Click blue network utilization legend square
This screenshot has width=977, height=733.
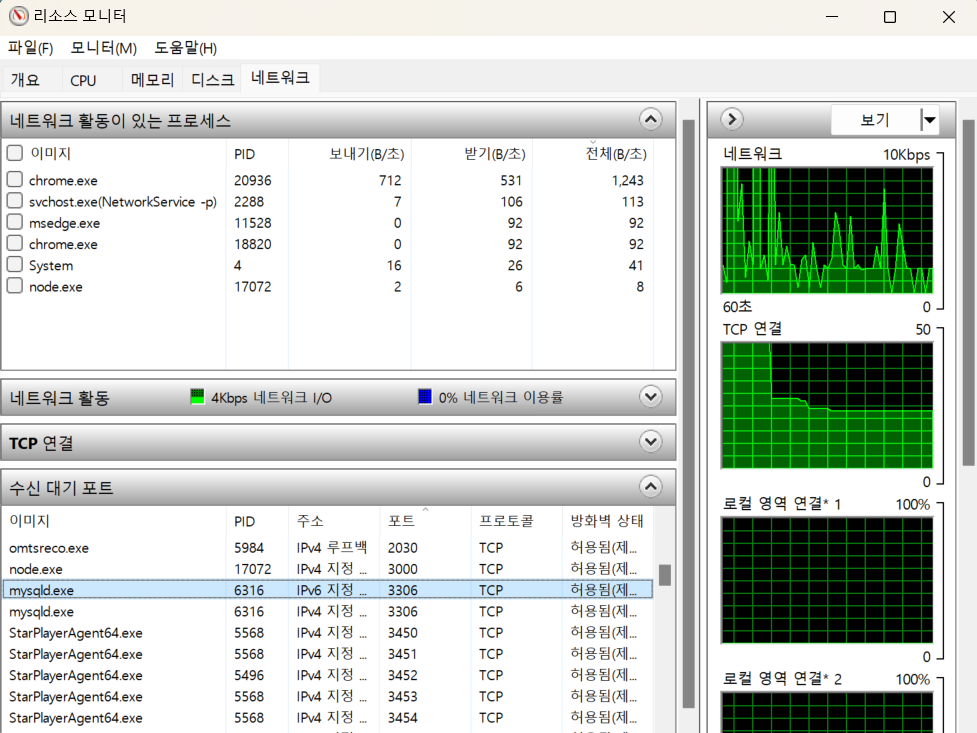coord(425,396)
